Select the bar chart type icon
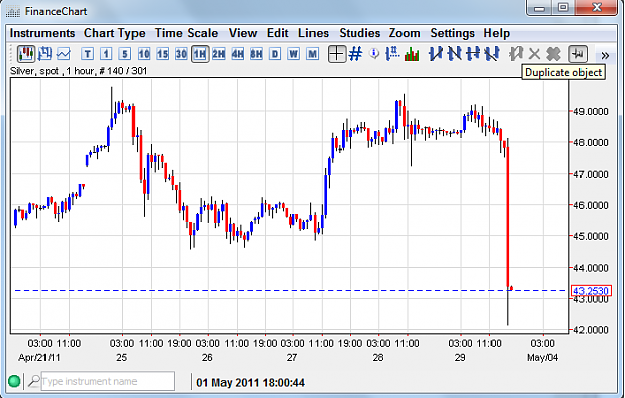This screenshot has height=398, width=625. point(45,53)
